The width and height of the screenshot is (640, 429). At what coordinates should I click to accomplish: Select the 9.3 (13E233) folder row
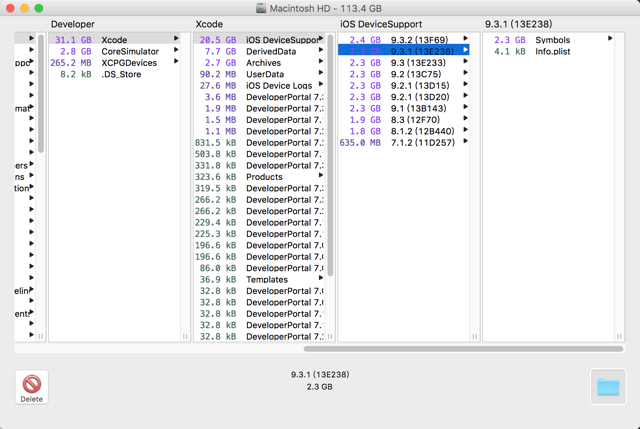(404, 62)
